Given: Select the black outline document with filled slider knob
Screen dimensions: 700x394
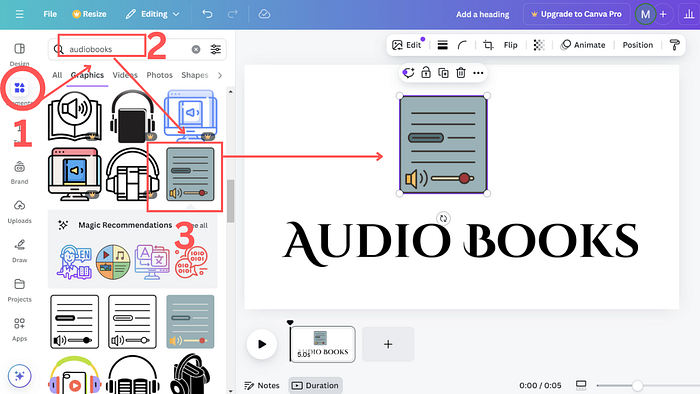Looking at the screenshot, I should [x=75, y=322].
